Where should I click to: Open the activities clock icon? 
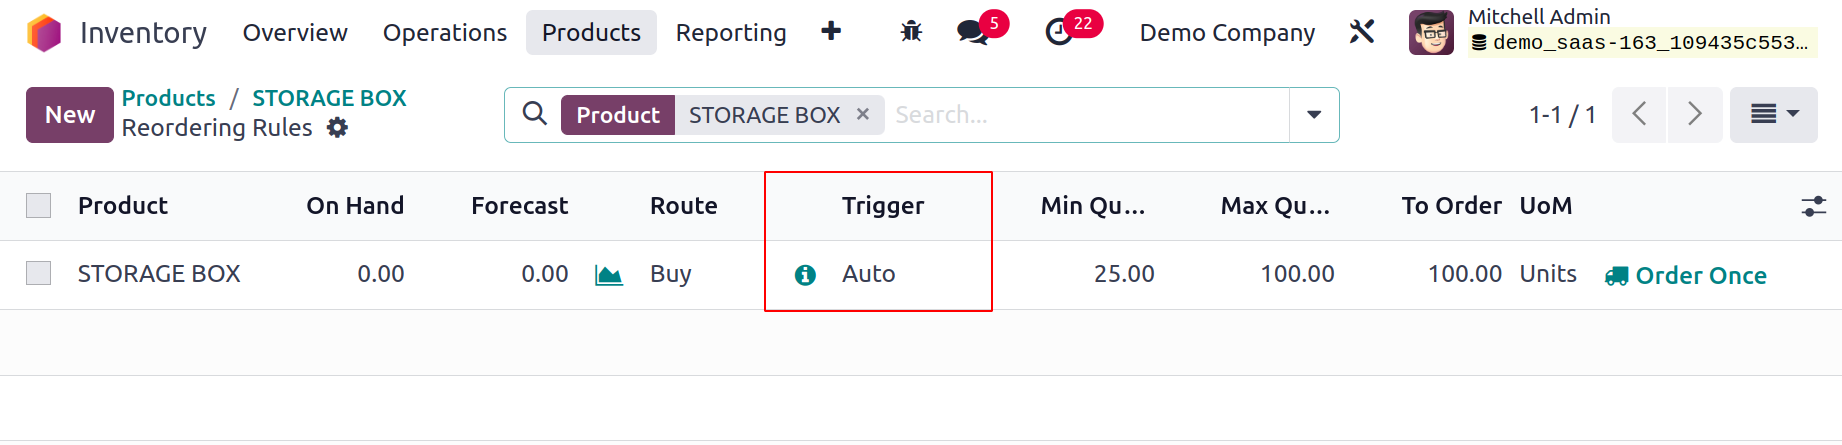coord(1058,33)
